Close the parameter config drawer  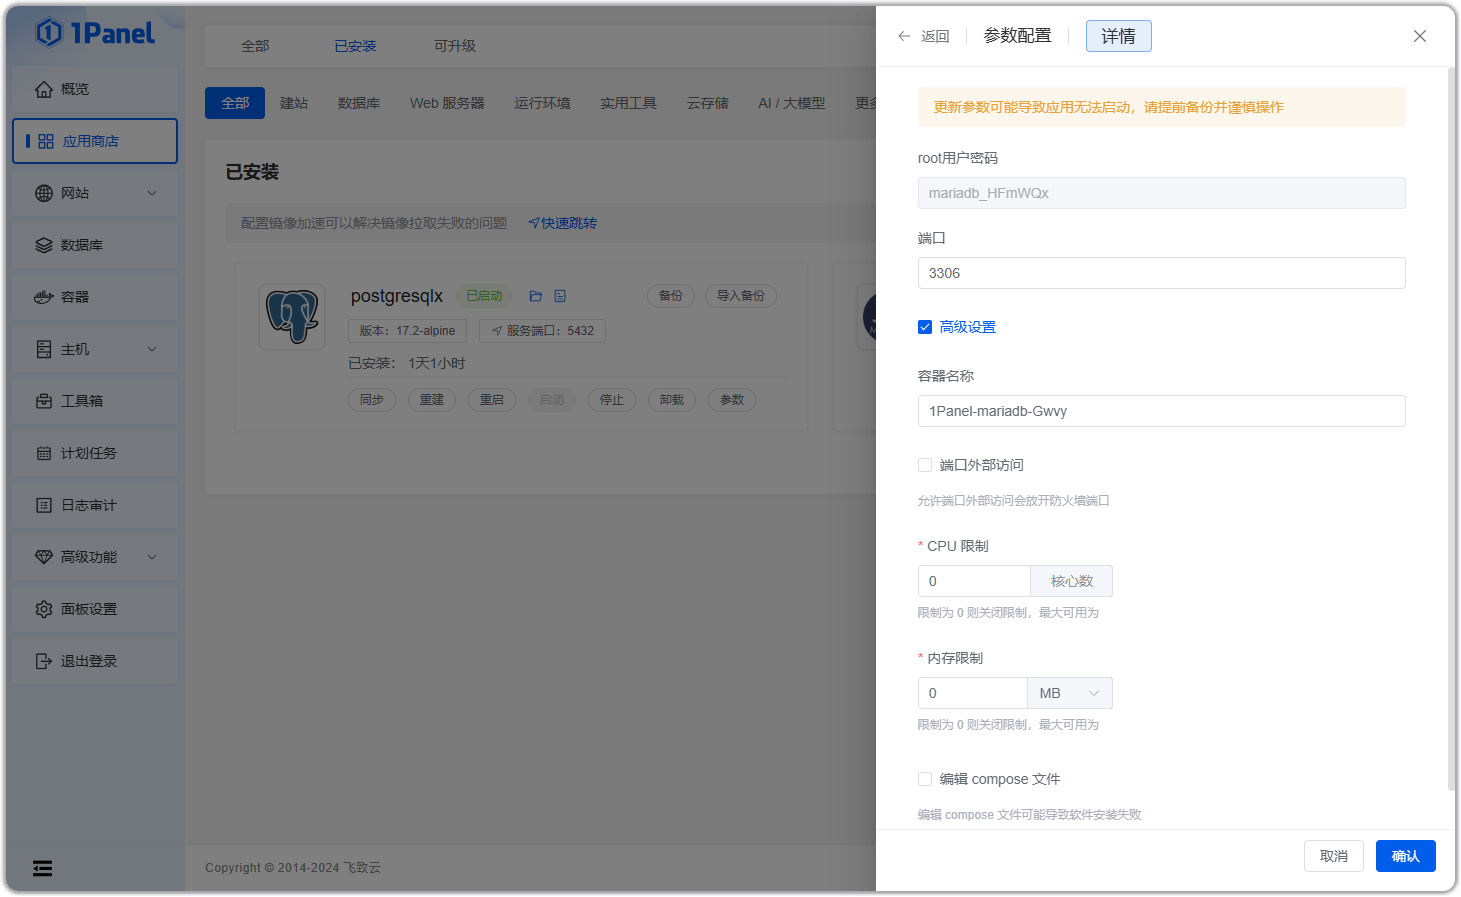1420,36
